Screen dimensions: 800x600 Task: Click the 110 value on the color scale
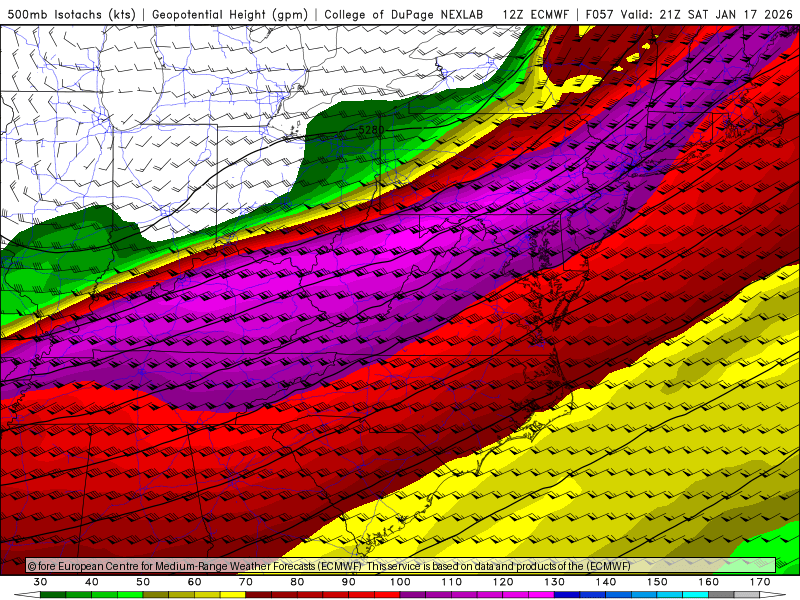(452, 582)
